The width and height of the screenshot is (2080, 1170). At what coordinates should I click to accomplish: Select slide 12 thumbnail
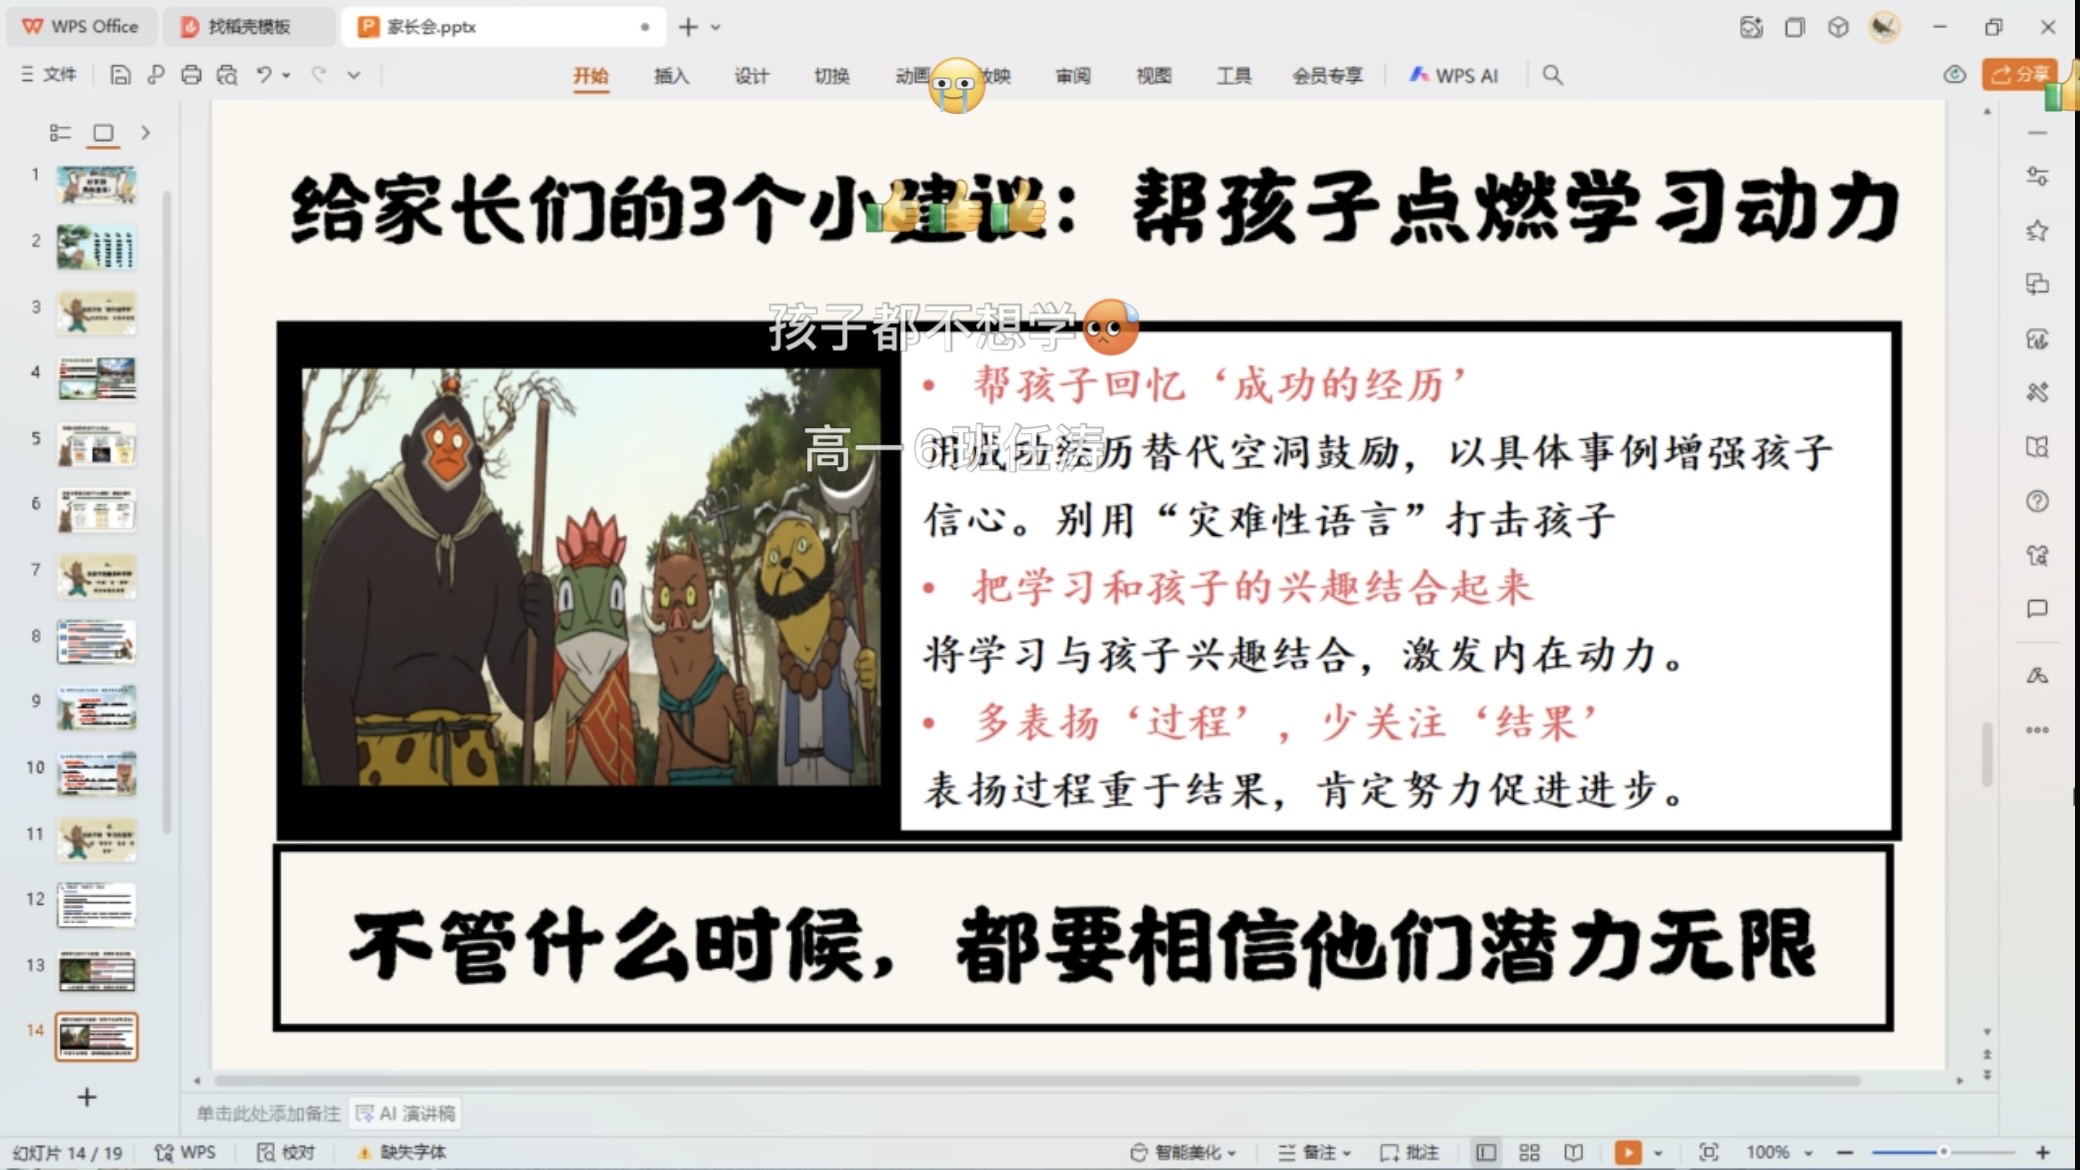[x=97, y=905]
